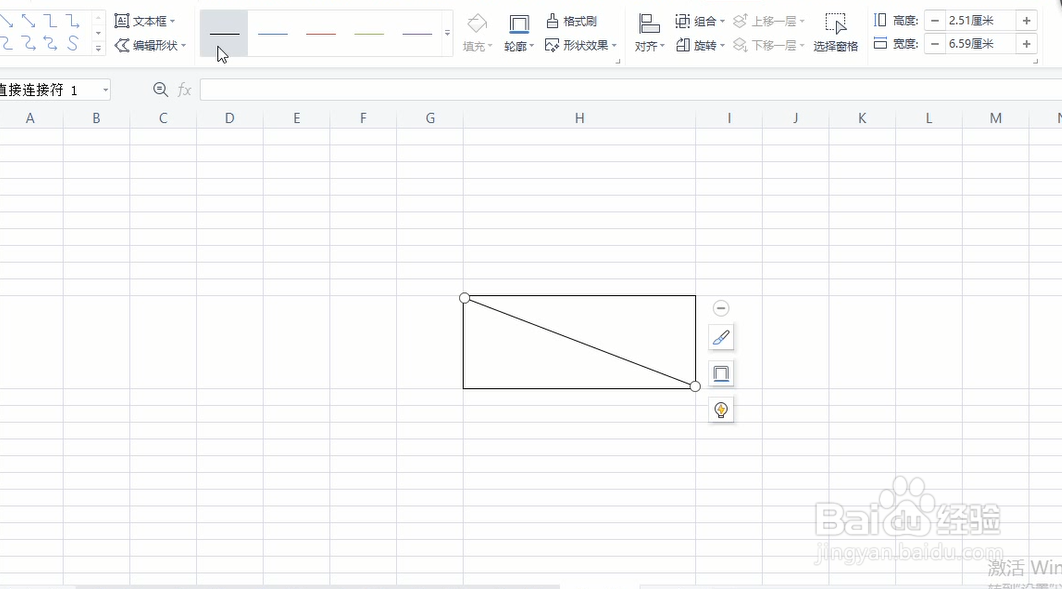Viewport: 1062px width, 589px height.
Task: Click the Align (对齐) icon
Action: pyautogui.click(x=649, y=24)
